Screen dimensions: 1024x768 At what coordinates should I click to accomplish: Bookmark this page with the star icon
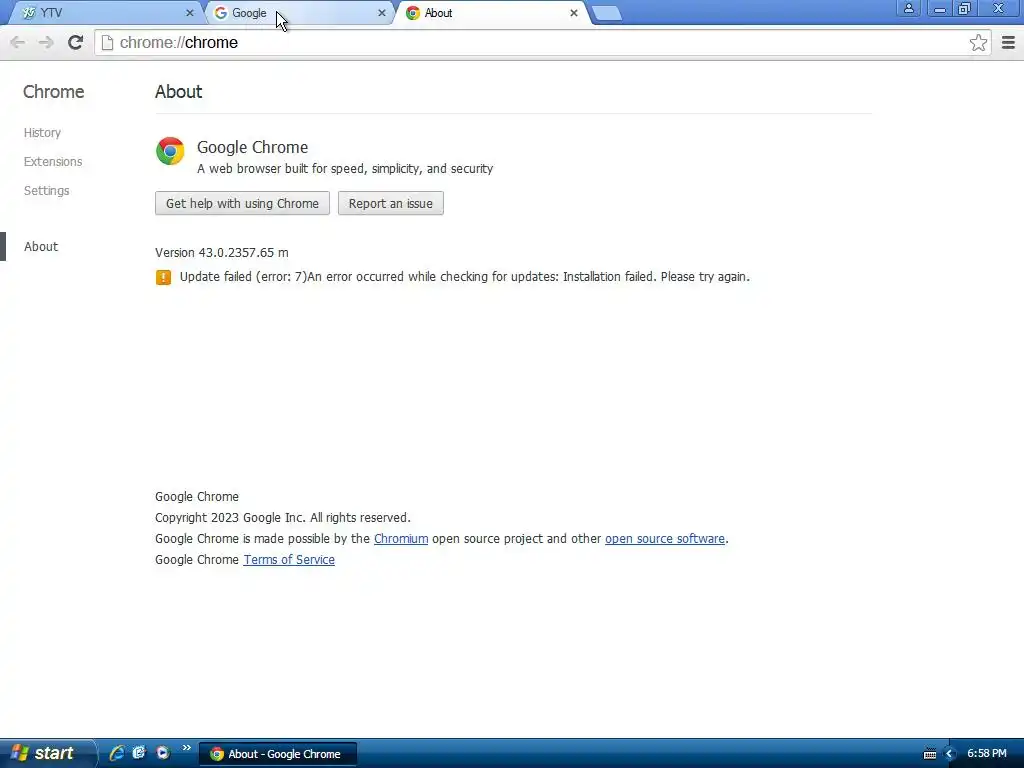pyautogui.click(x=978, y=42)
